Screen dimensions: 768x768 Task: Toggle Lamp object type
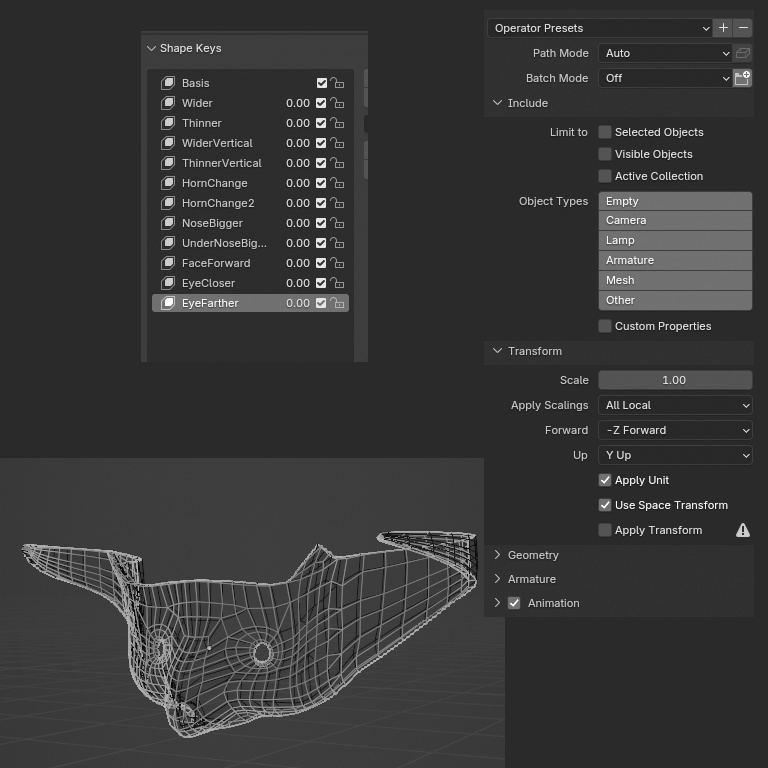tap(675, 240)
